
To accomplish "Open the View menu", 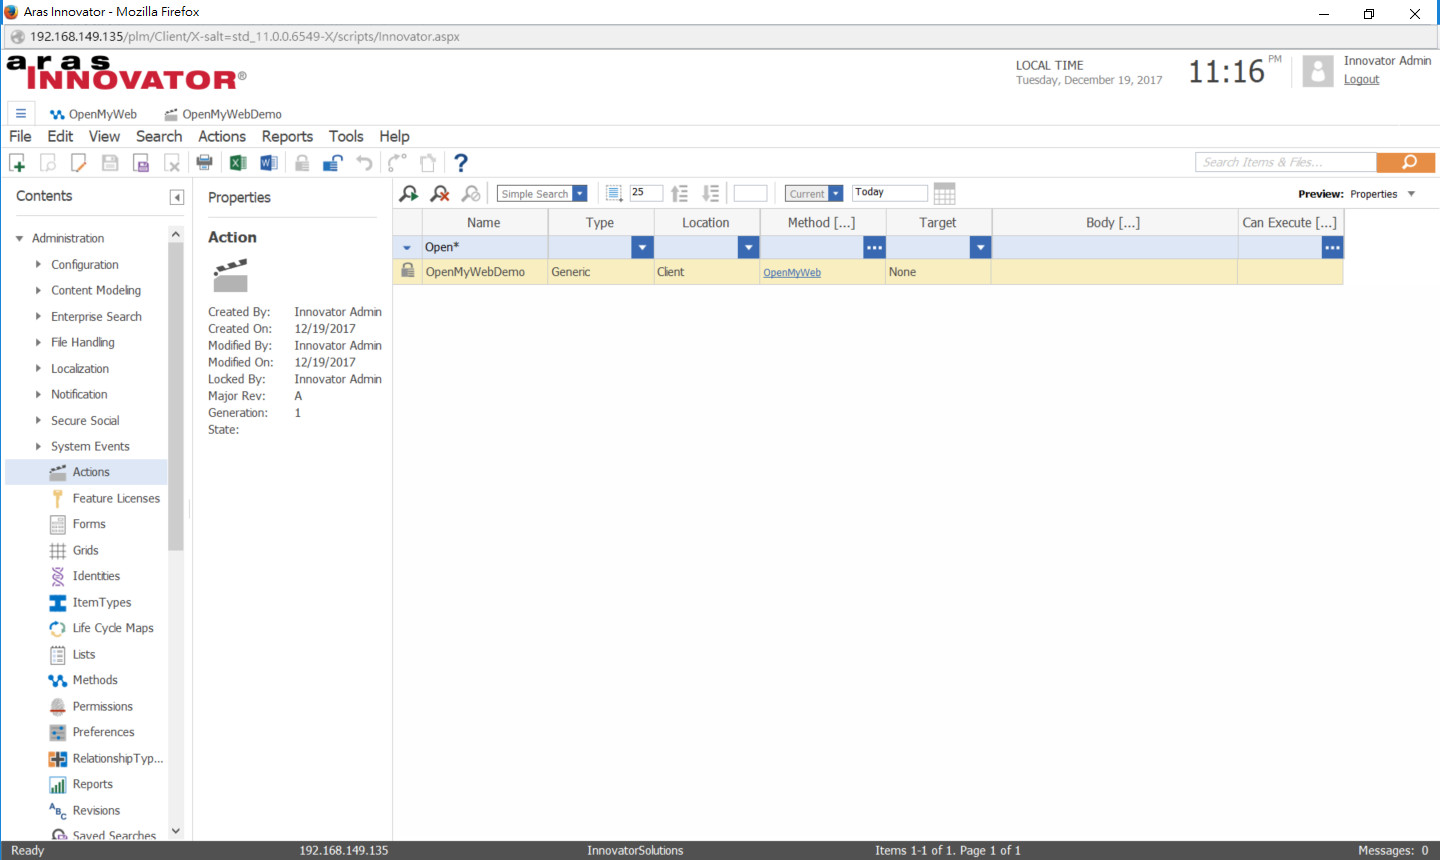I will coord(104,136).
